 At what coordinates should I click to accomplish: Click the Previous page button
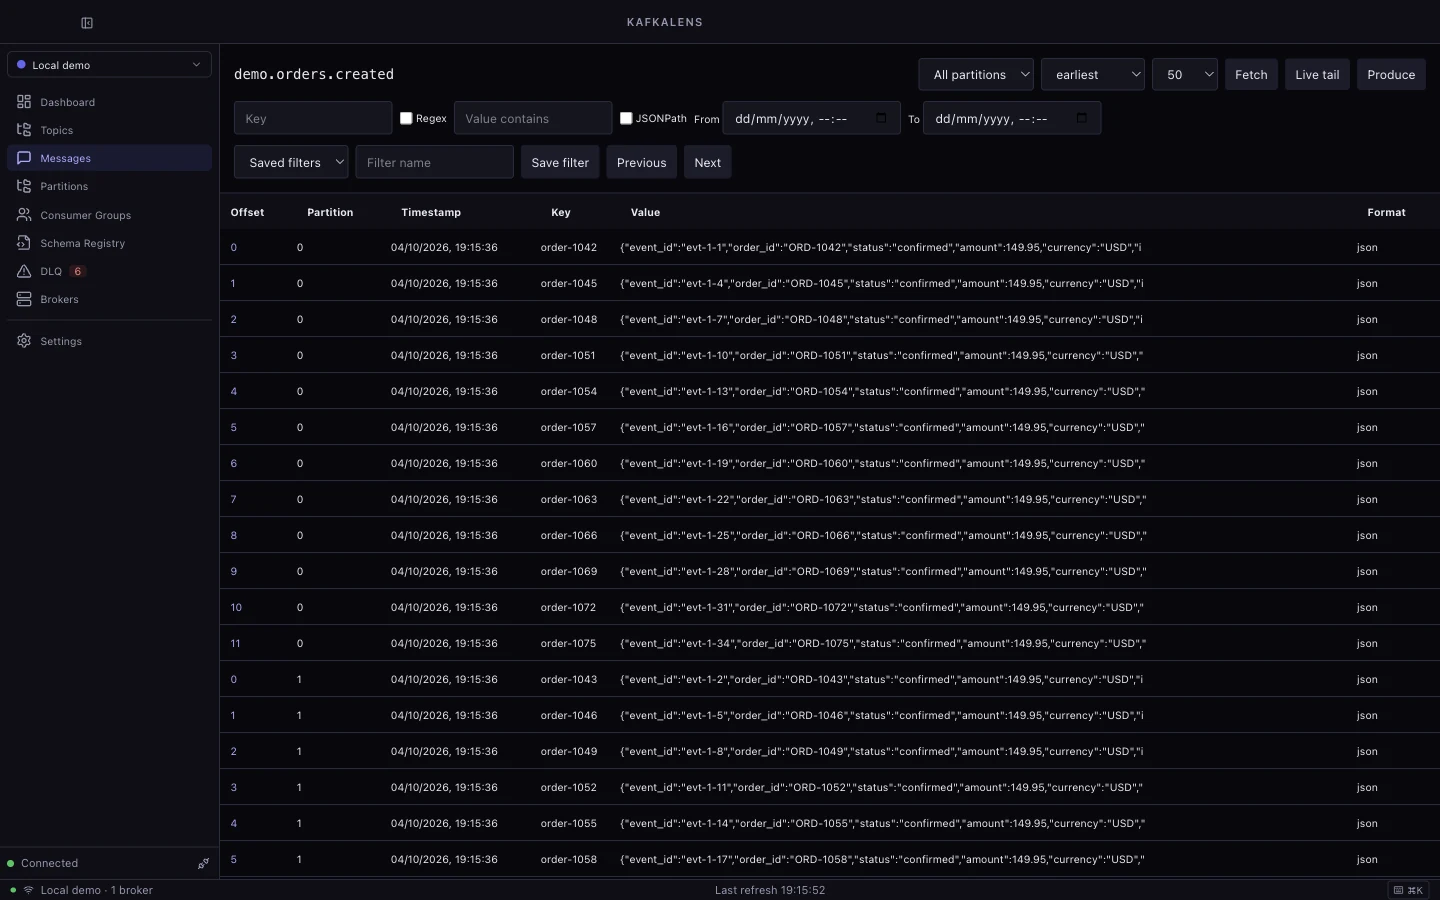coord(641,162)
